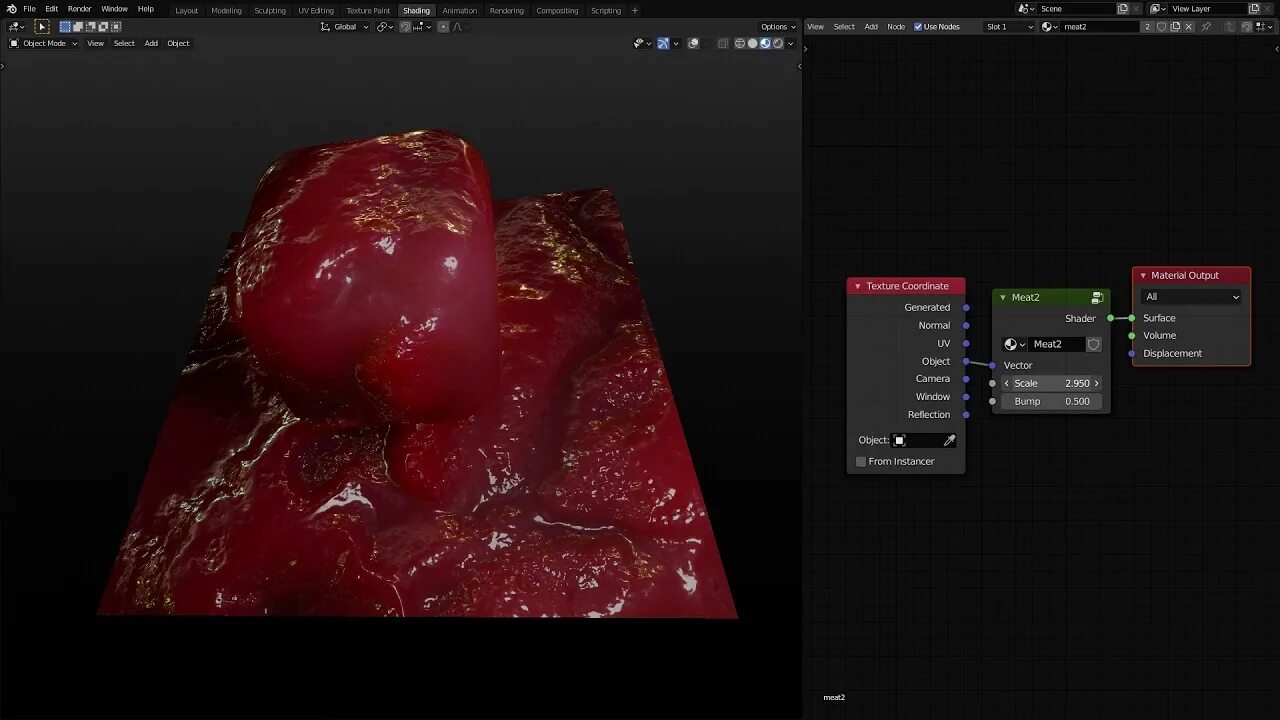Open the File menu
This screenshot has width=1280, height=720.
click(29, 9)
